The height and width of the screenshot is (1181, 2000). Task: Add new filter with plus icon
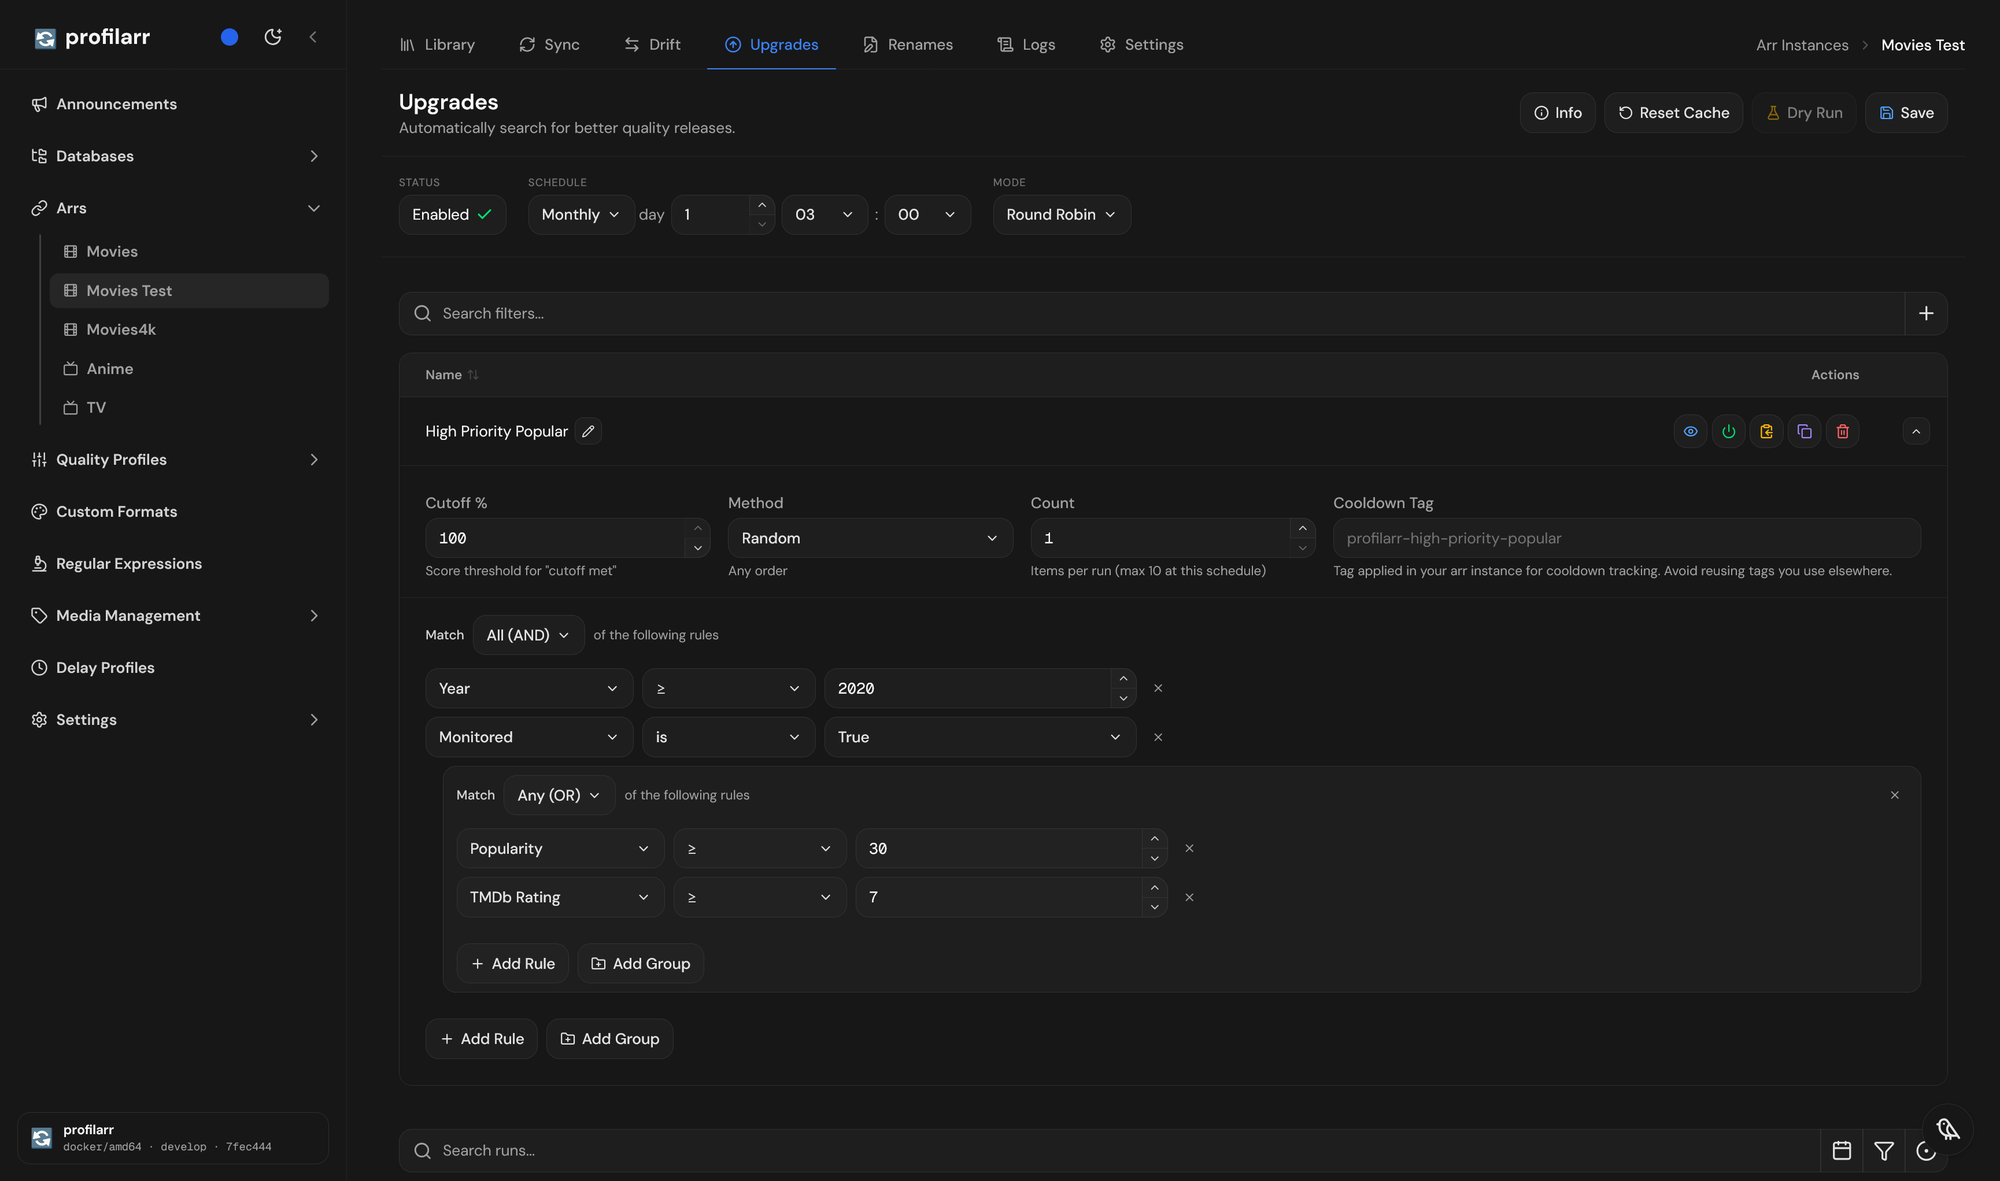coord(1926,313)
